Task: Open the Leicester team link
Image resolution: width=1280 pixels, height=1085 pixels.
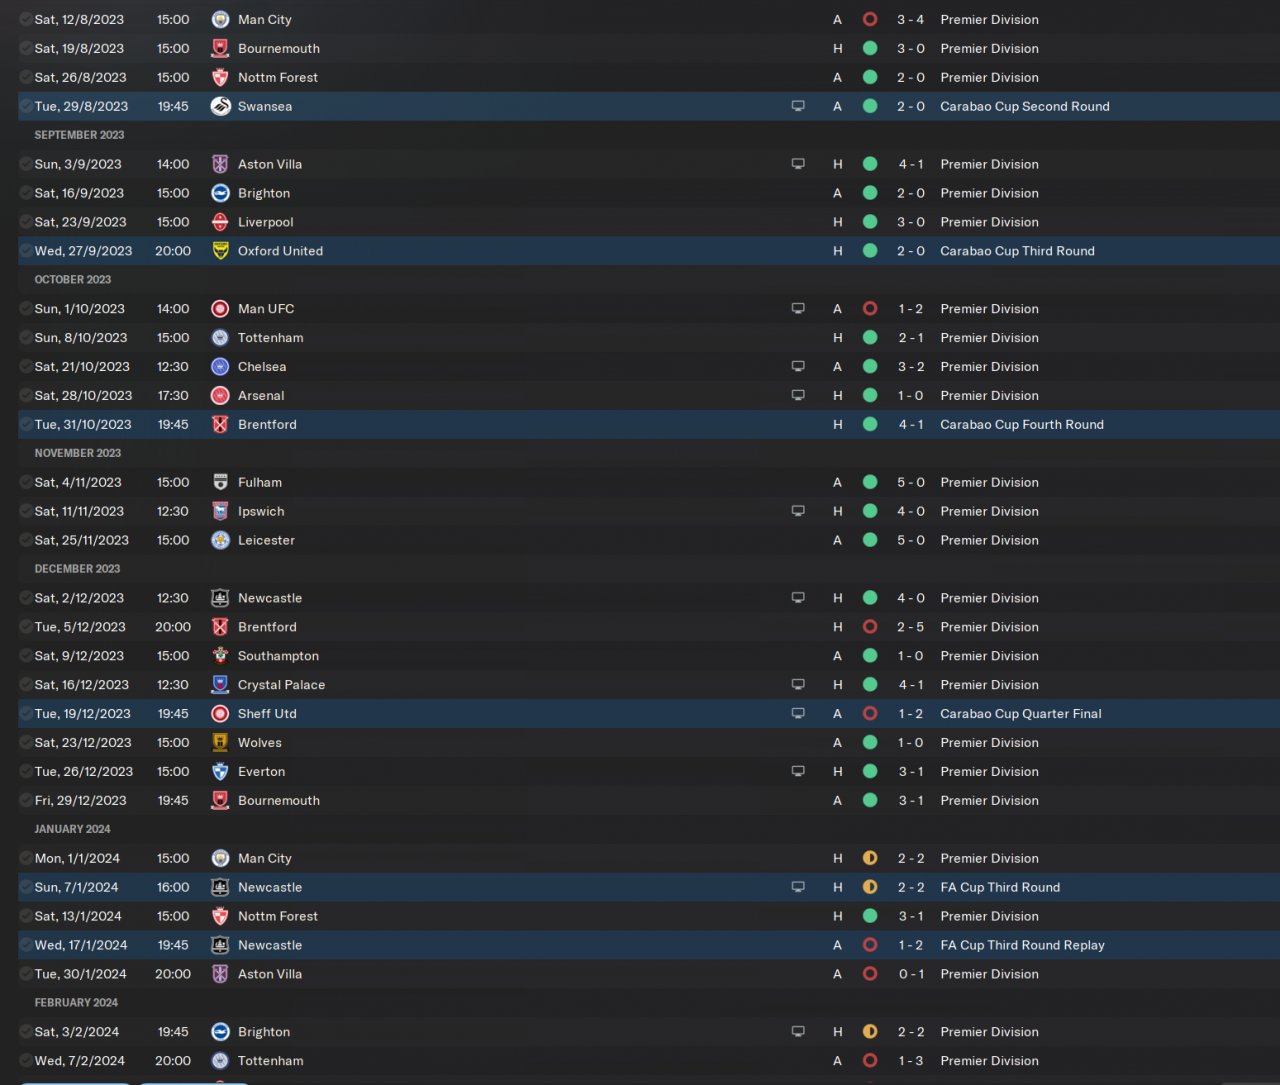Action: tap(266, 540)
